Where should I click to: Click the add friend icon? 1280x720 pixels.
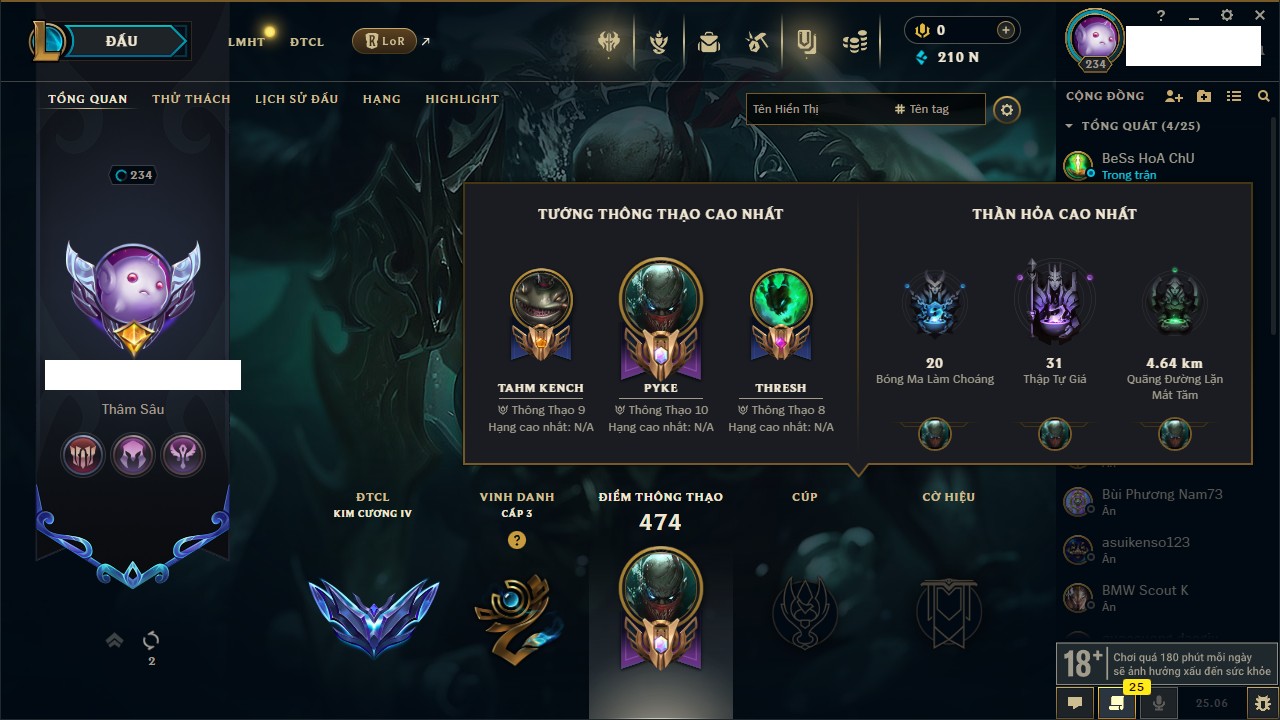pos(1174,96)
